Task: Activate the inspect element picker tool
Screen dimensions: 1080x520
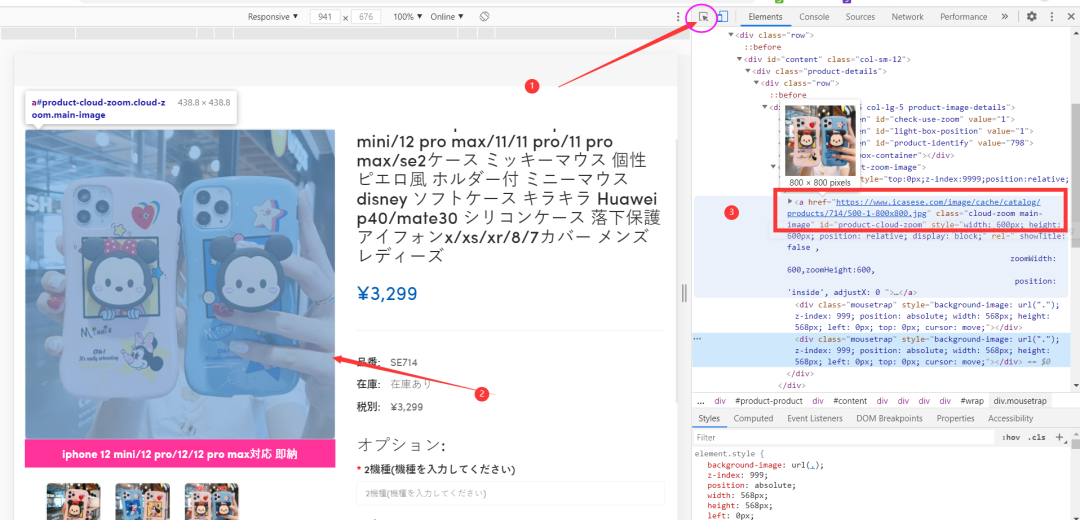Action: point(704,17)
